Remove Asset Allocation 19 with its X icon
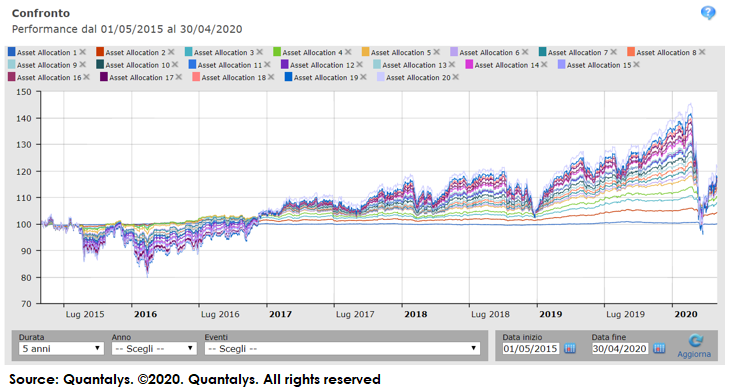The width and height of the screenshot is (730, 392). tap(363, 77)
